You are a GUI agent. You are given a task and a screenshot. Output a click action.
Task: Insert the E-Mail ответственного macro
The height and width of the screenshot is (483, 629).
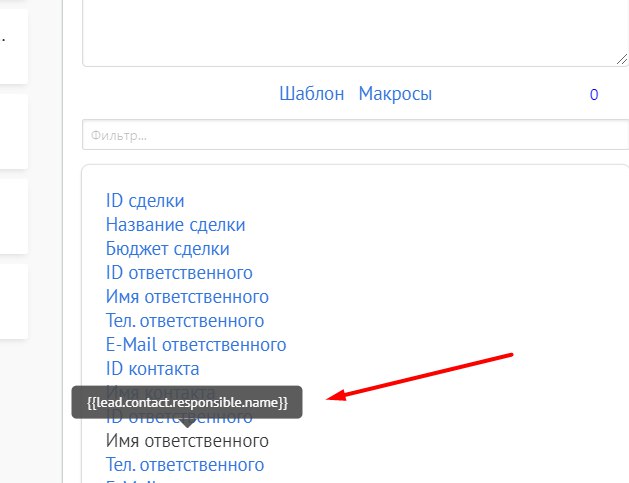(x=196, y=345)
